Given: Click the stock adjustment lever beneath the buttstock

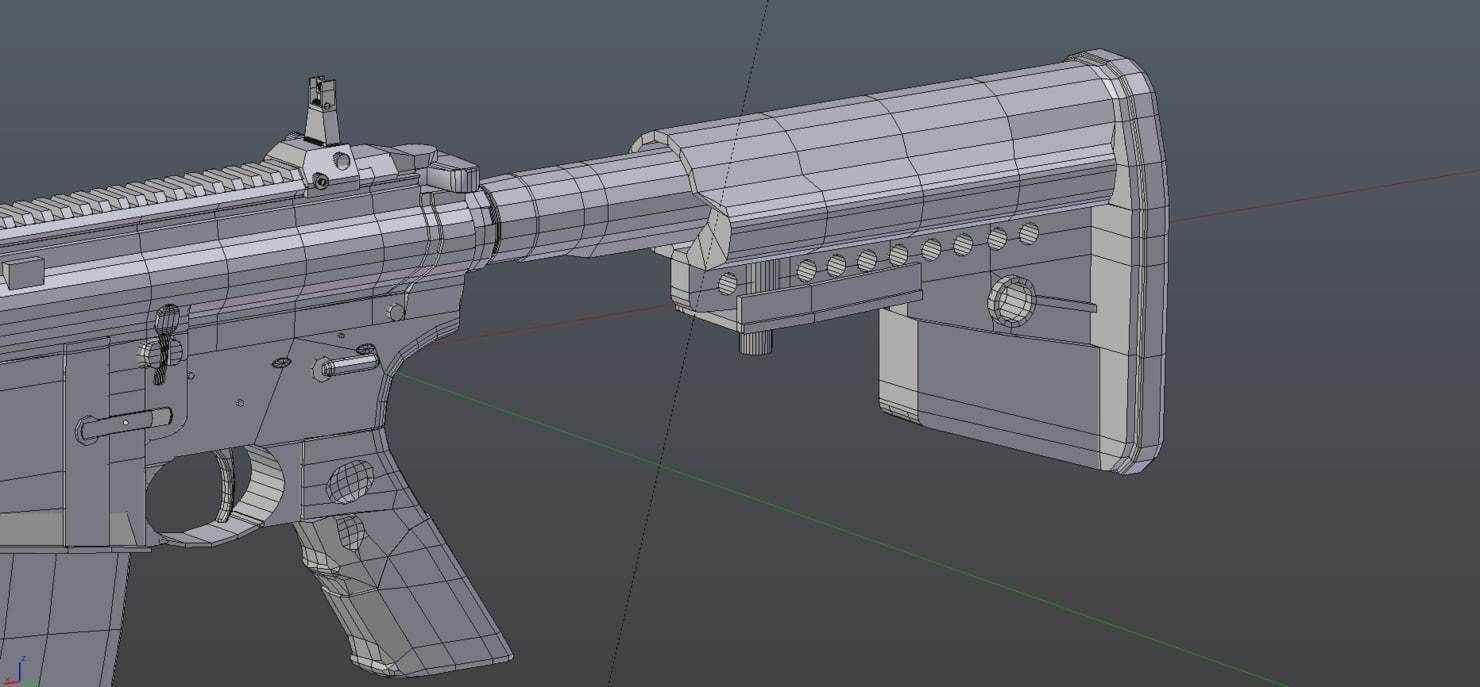Looking at the screenshot, I should point(755,345).
